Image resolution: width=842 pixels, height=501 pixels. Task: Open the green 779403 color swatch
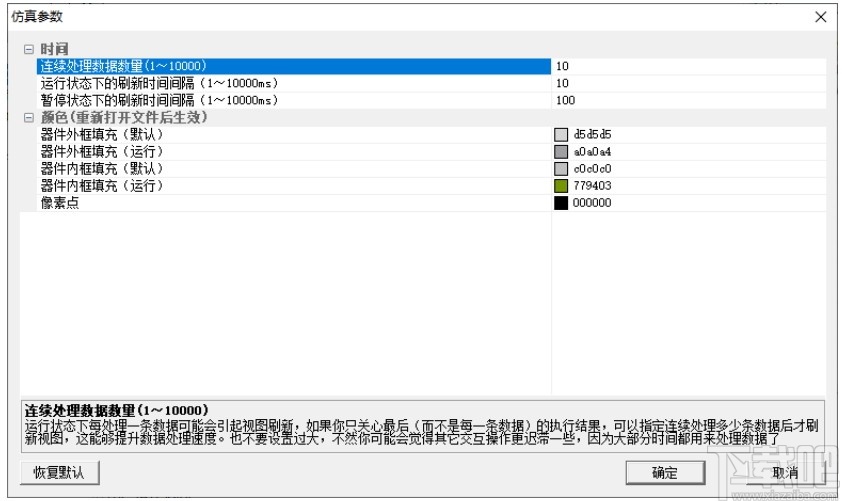tap(561, 186)
